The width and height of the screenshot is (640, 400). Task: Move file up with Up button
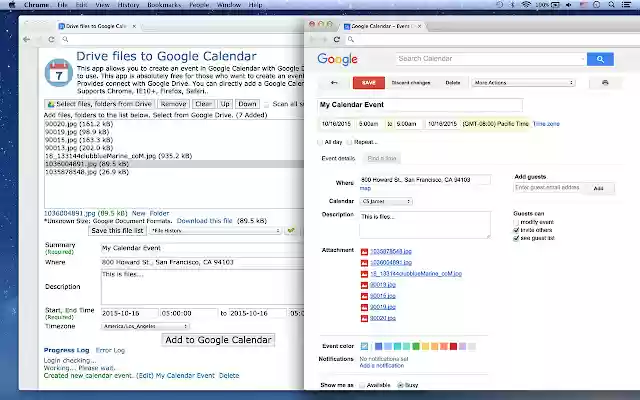click(225, 104)
